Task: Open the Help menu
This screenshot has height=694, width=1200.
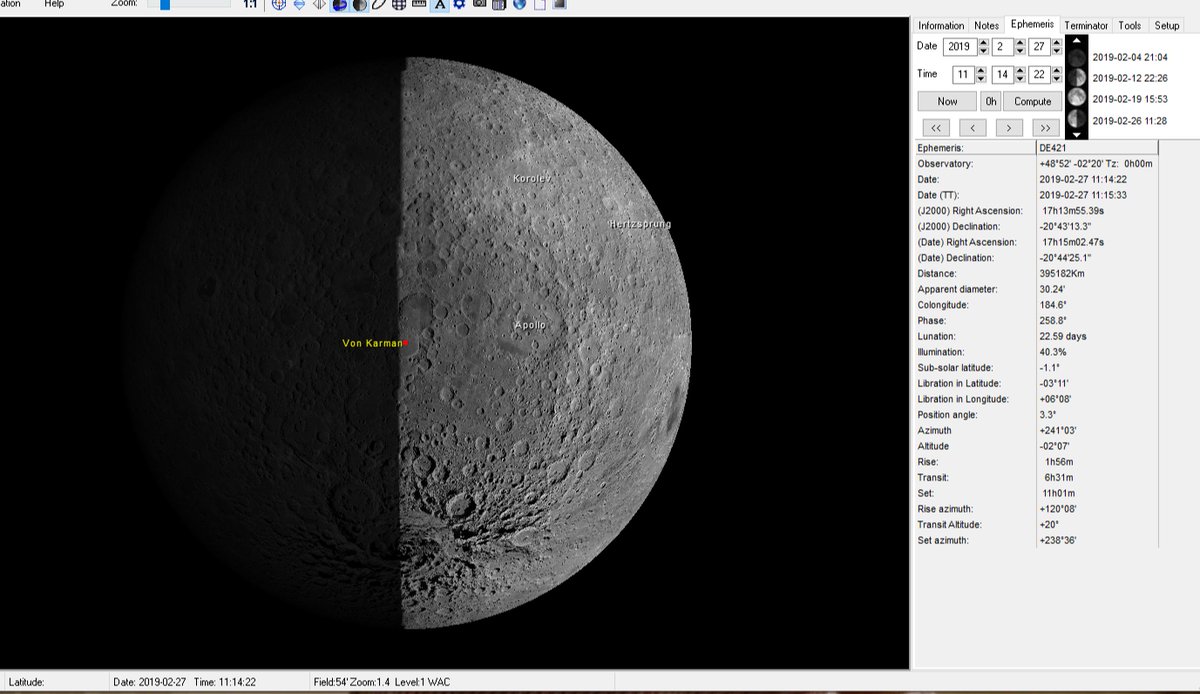Action: [54, 4]
